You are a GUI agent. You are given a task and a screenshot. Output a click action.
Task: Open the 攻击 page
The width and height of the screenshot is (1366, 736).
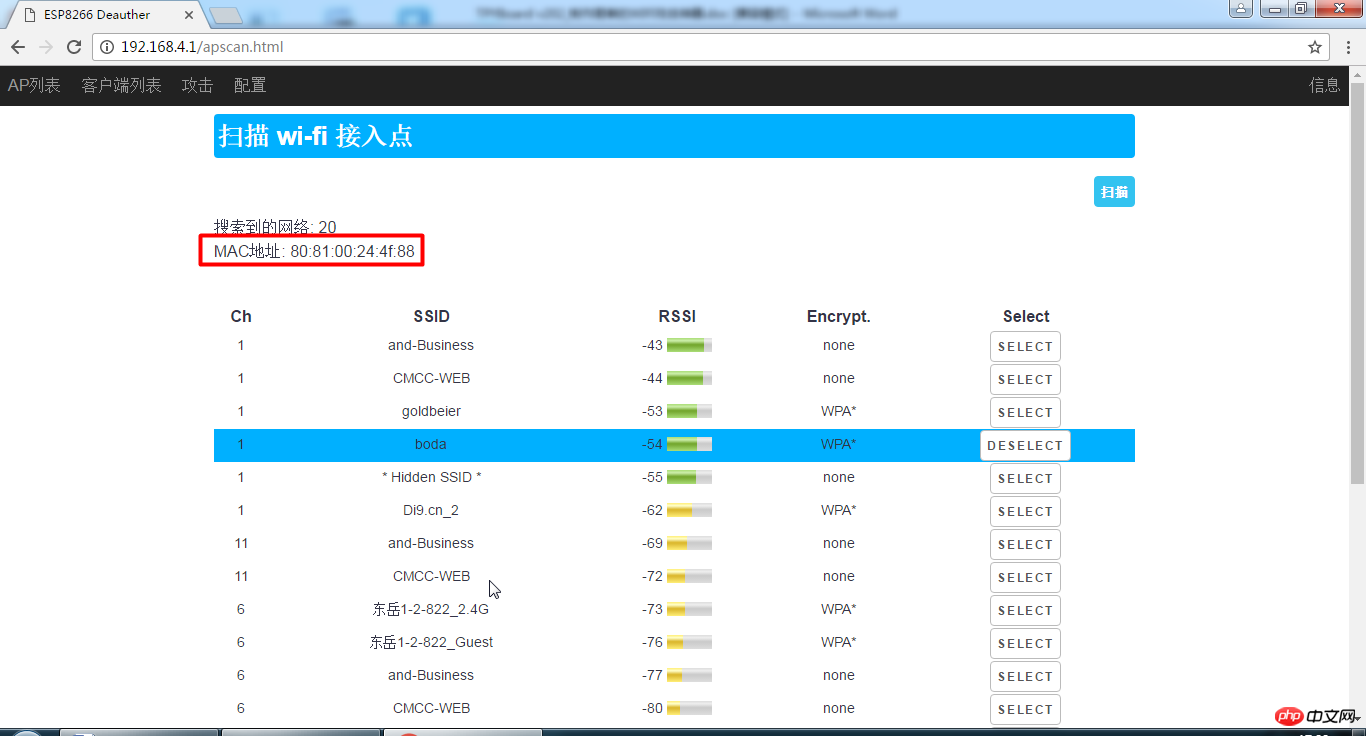197,86
